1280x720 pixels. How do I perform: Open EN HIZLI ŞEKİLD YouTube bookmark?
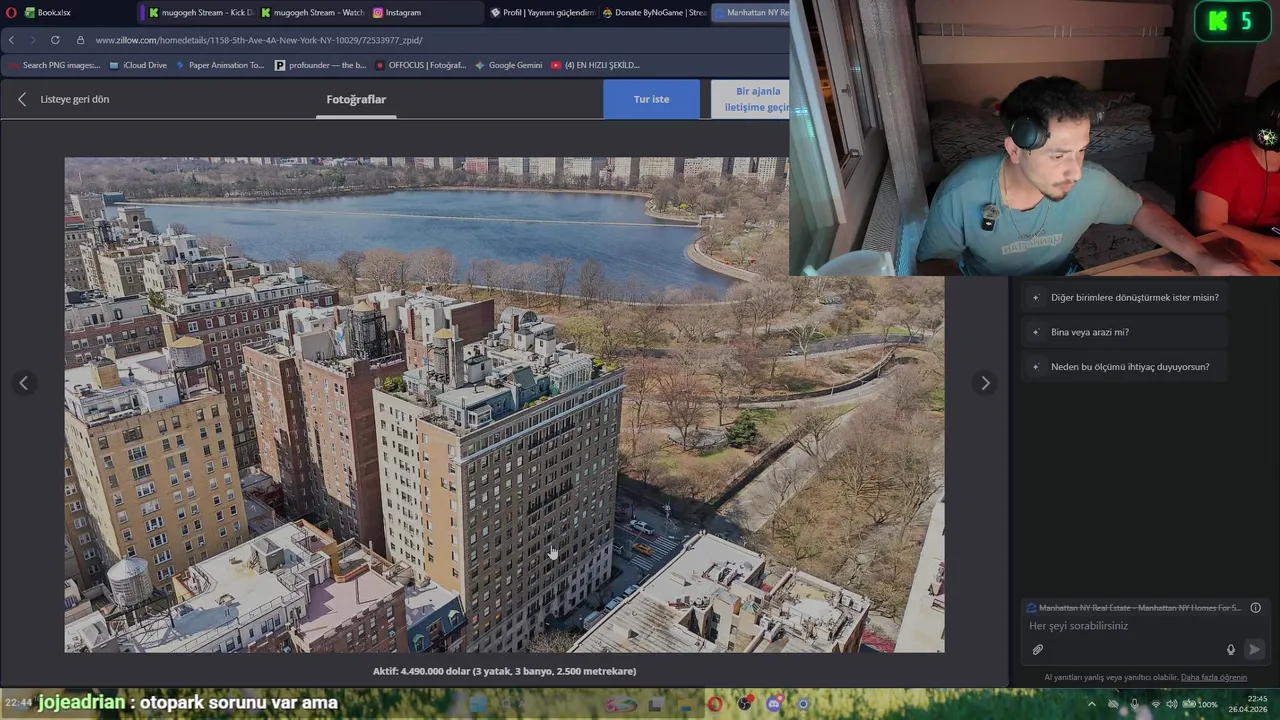click(595, 65)
